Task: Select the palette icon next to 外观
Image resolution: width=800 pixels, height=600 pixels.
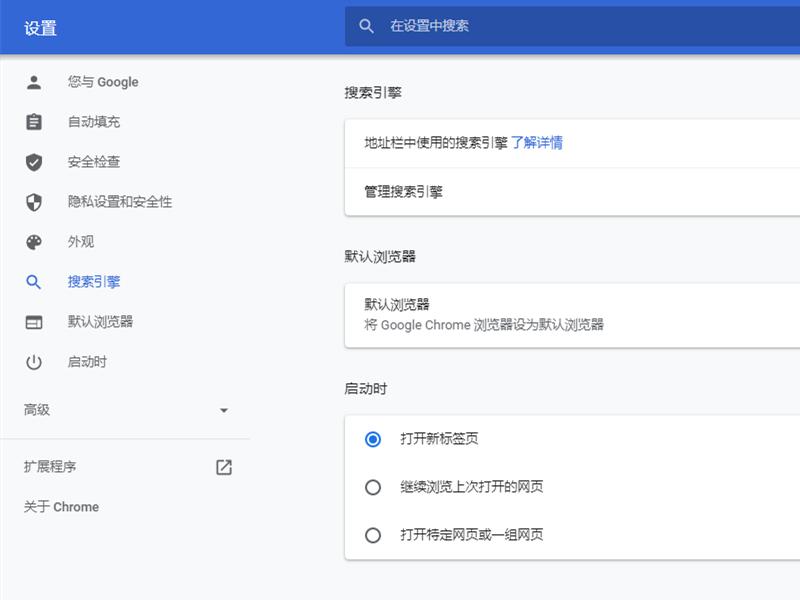Action: pos(33,242)
